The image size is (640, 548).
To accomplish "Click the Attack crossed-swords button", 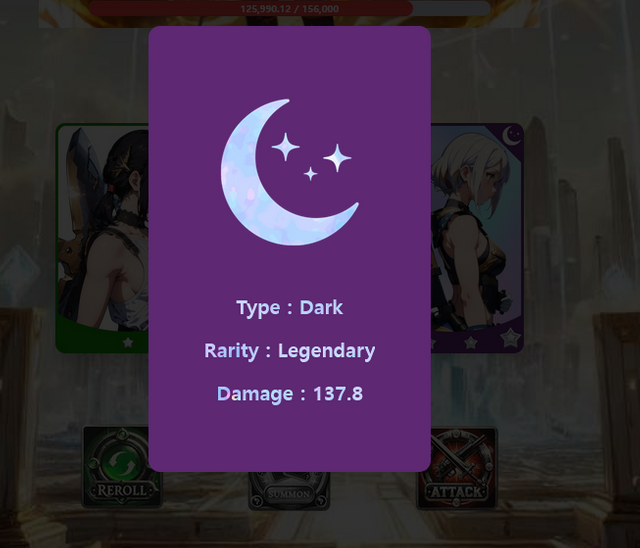I will pos(457,468).
